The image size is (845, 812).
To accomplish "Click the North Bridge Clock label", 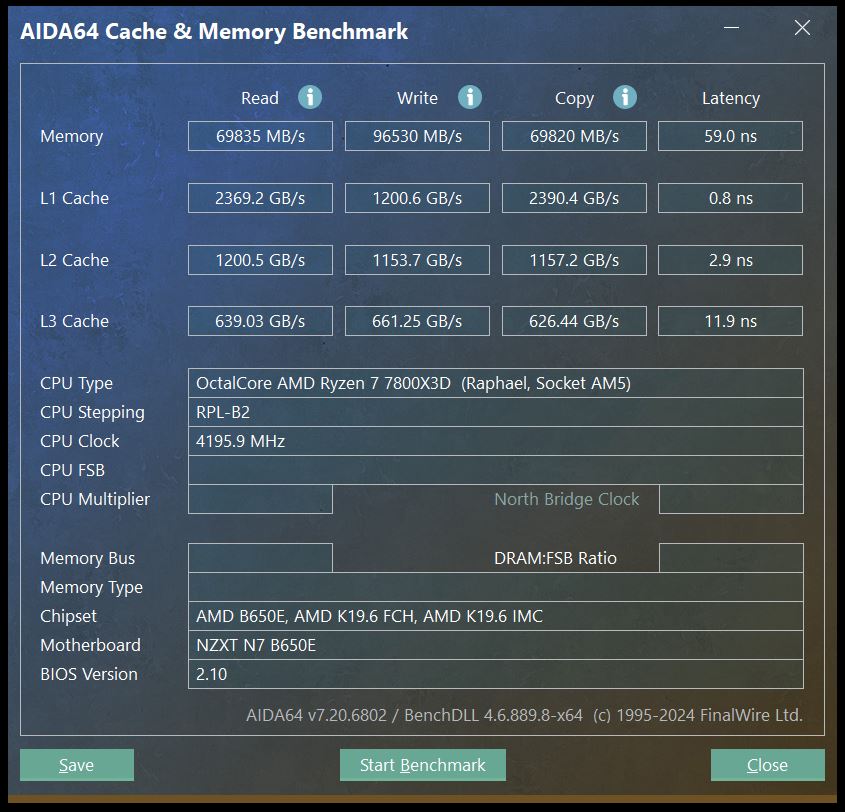I will click(566, 499).
